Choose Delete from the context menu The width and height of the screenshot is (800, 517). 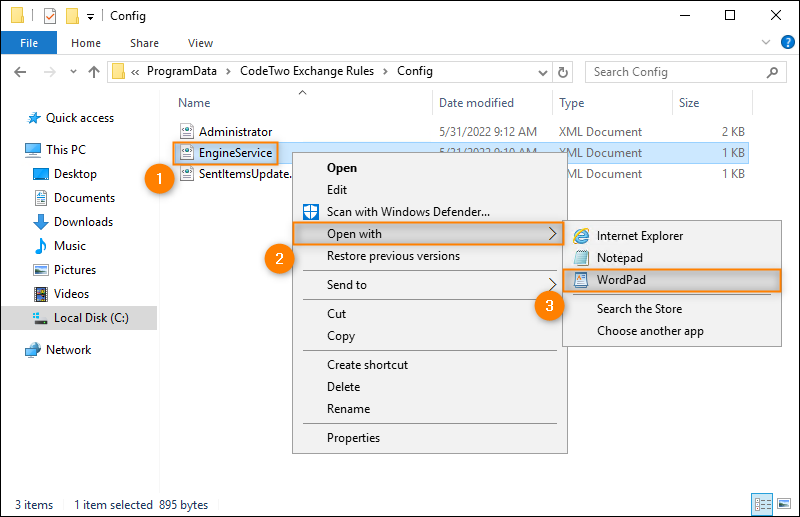click(430, 387)
